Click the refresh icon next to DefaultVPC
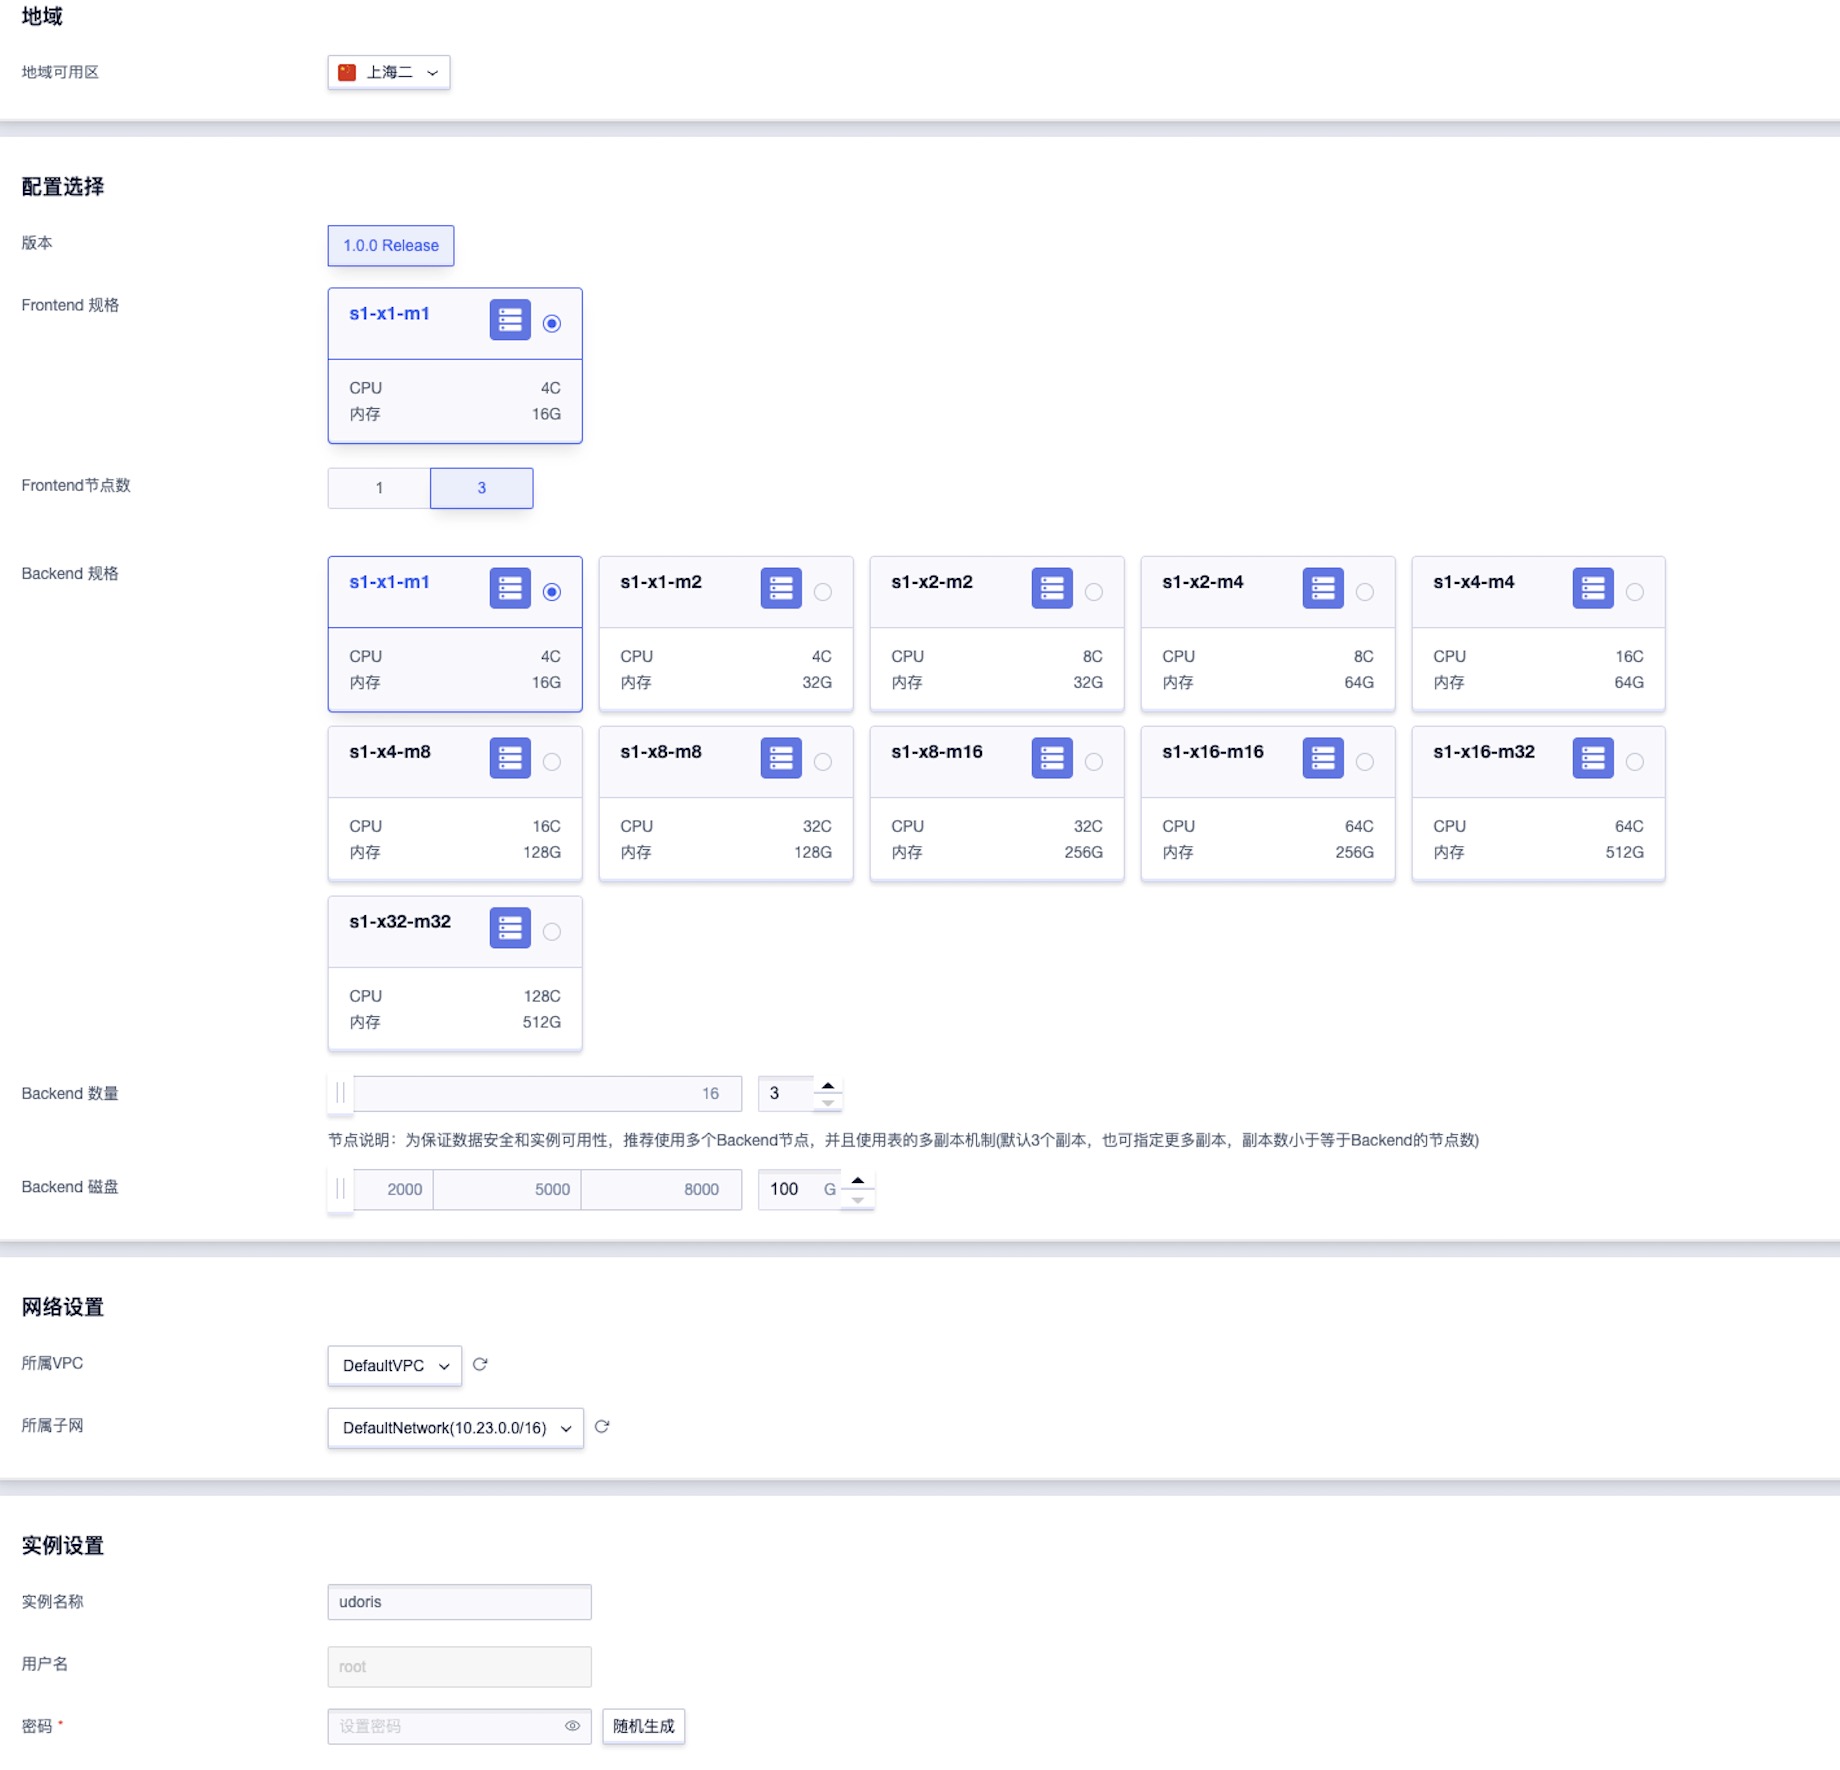1840x1770 pixels. [x=480, y=1364]
